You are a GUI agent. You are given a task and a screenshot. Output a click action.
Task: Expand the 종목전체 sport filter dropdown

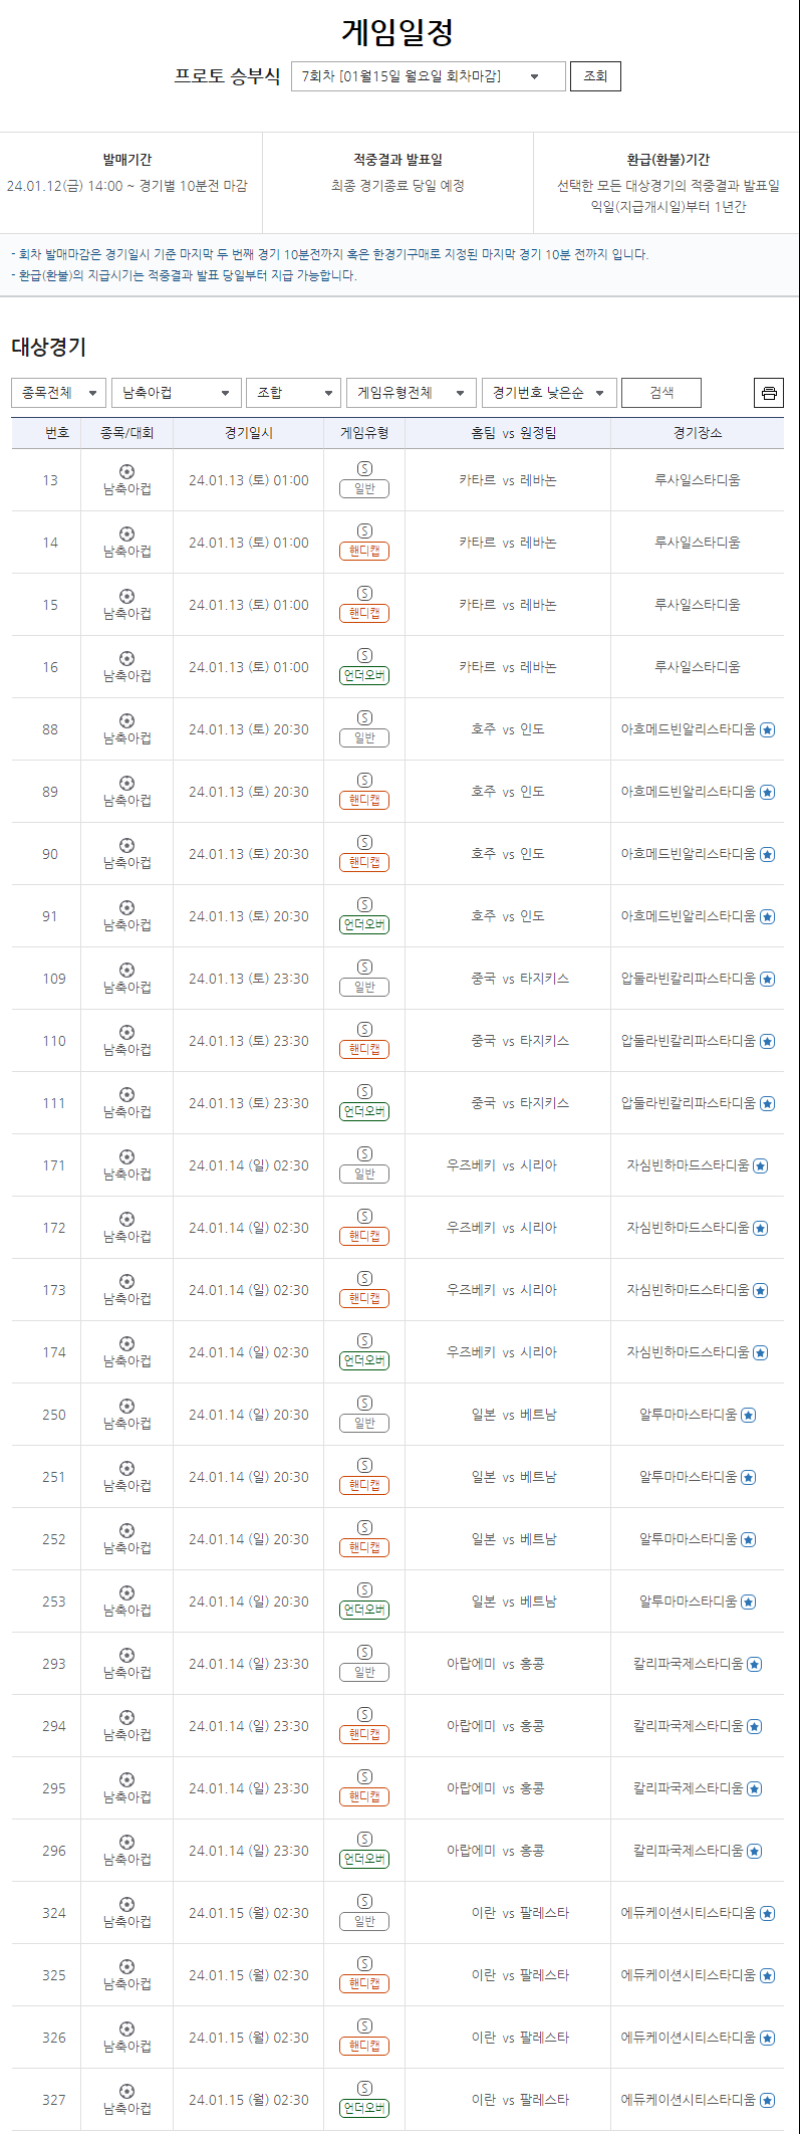pos(59,393)
